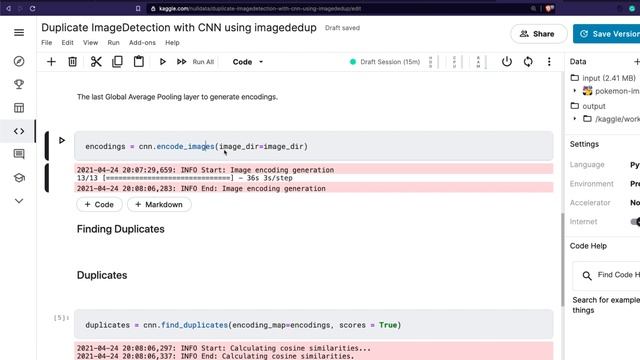This screenshot has height=360, width=640.
Task: Click the Settings section header
Action: click(x=584, y=144)
